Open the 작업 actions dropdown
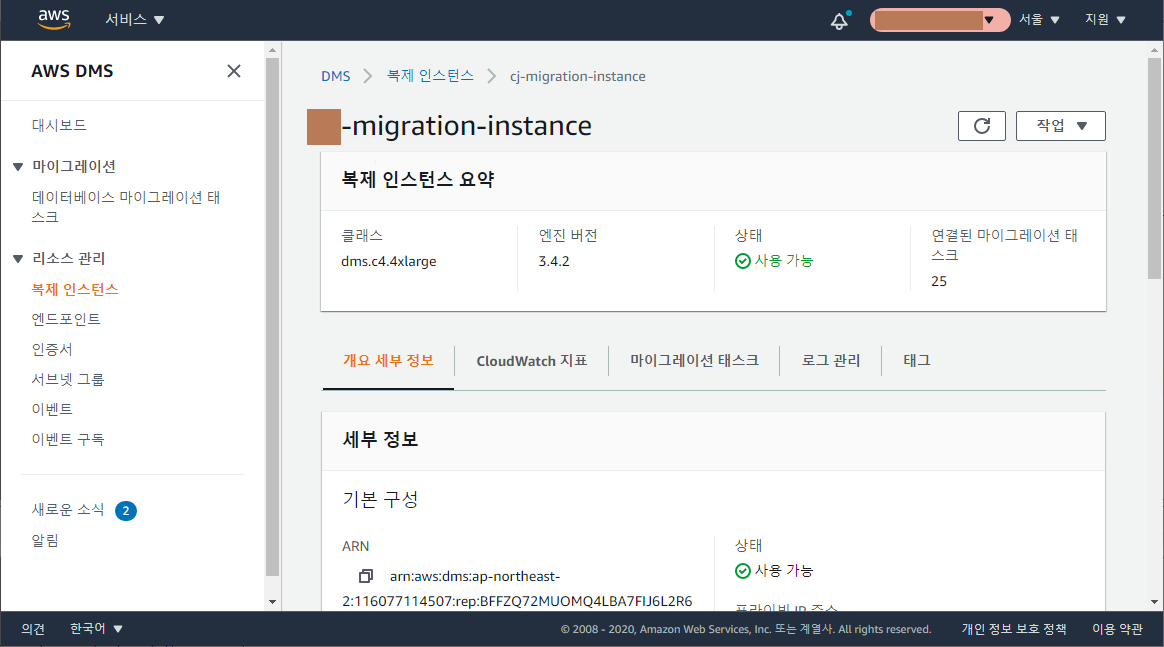 pos(1060,126)
